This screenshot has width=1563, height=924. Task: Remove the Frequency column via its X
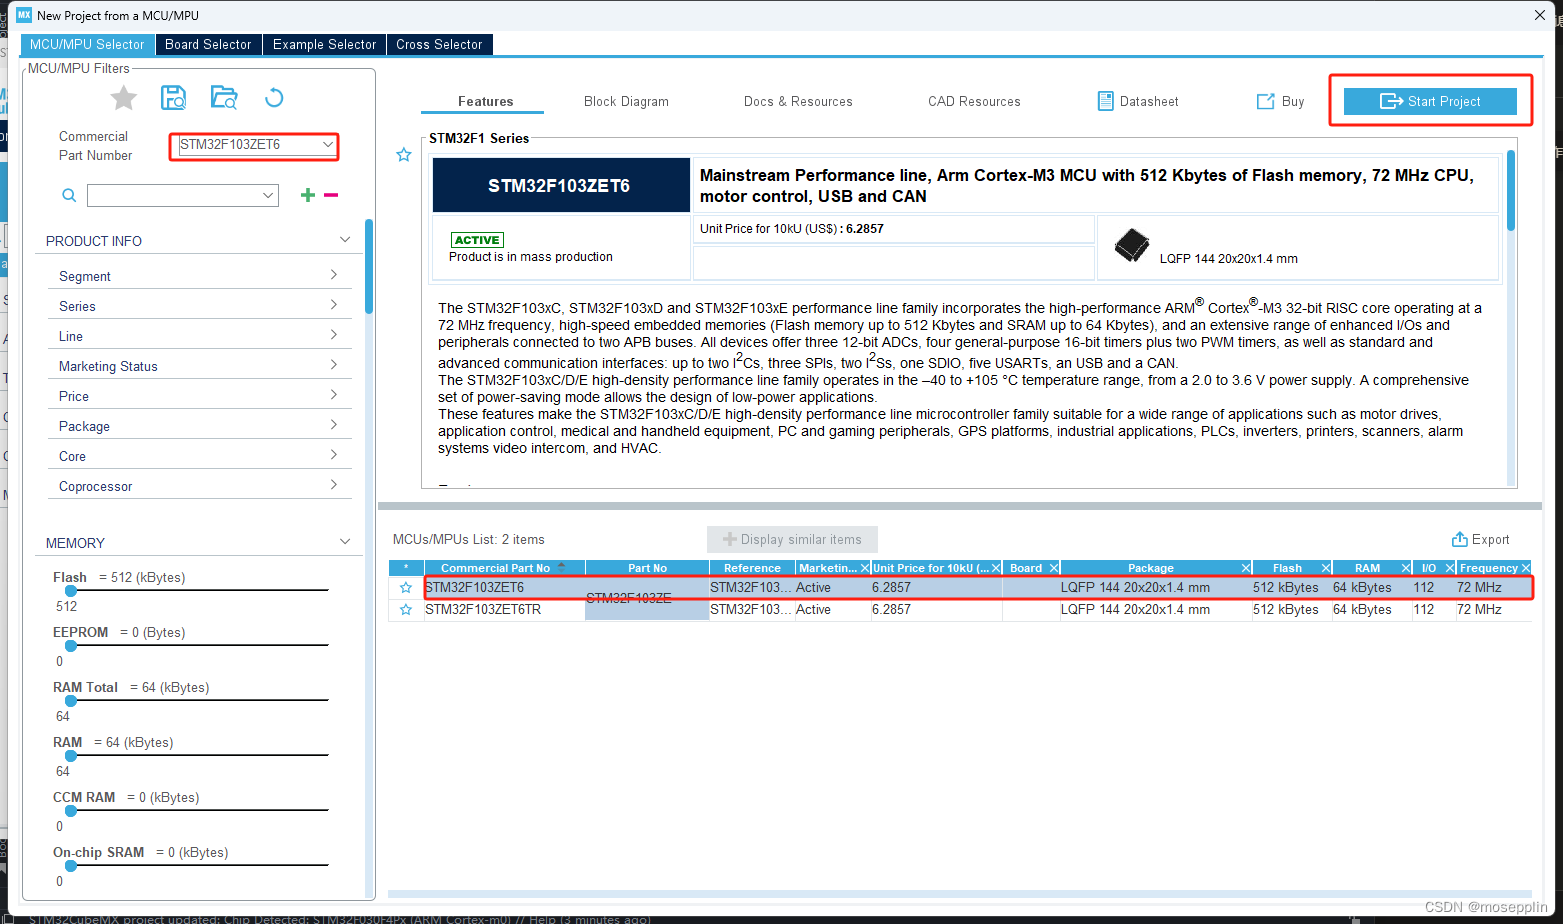pyautogui.click(x=1526, y=568)
